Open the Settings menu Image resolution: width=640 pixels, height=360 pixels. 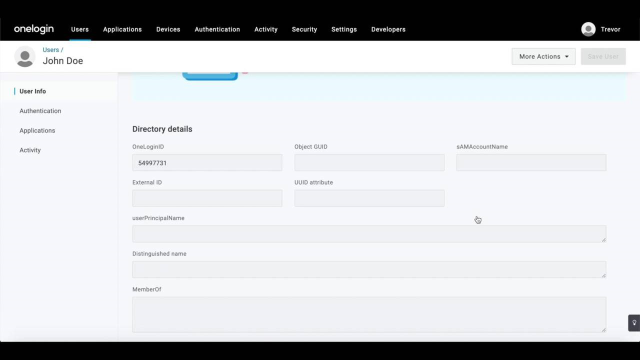click(344, 29)
